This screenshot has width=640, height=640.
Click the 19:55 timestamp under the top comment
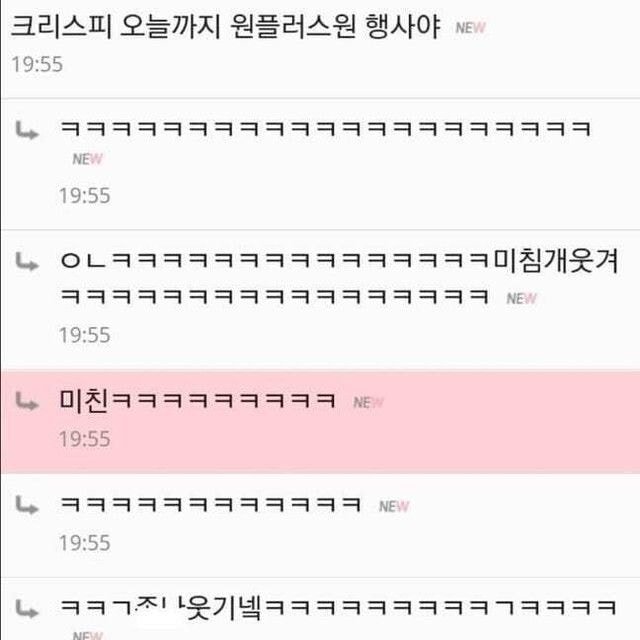click(x=37, y=64)
